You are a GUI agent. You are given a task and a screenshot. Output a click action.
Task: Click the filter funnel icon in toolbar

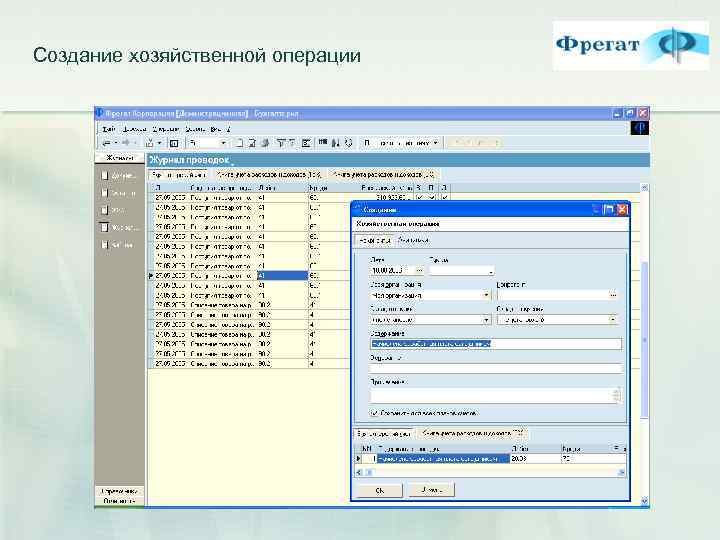click(x=281, y=143)
